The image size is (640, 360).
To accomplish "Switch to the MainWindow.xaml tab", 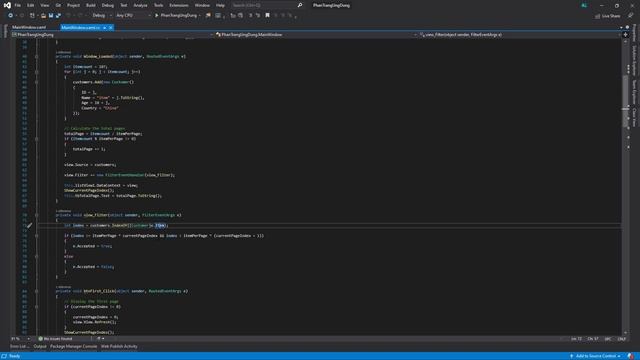I will click(29, 27).
